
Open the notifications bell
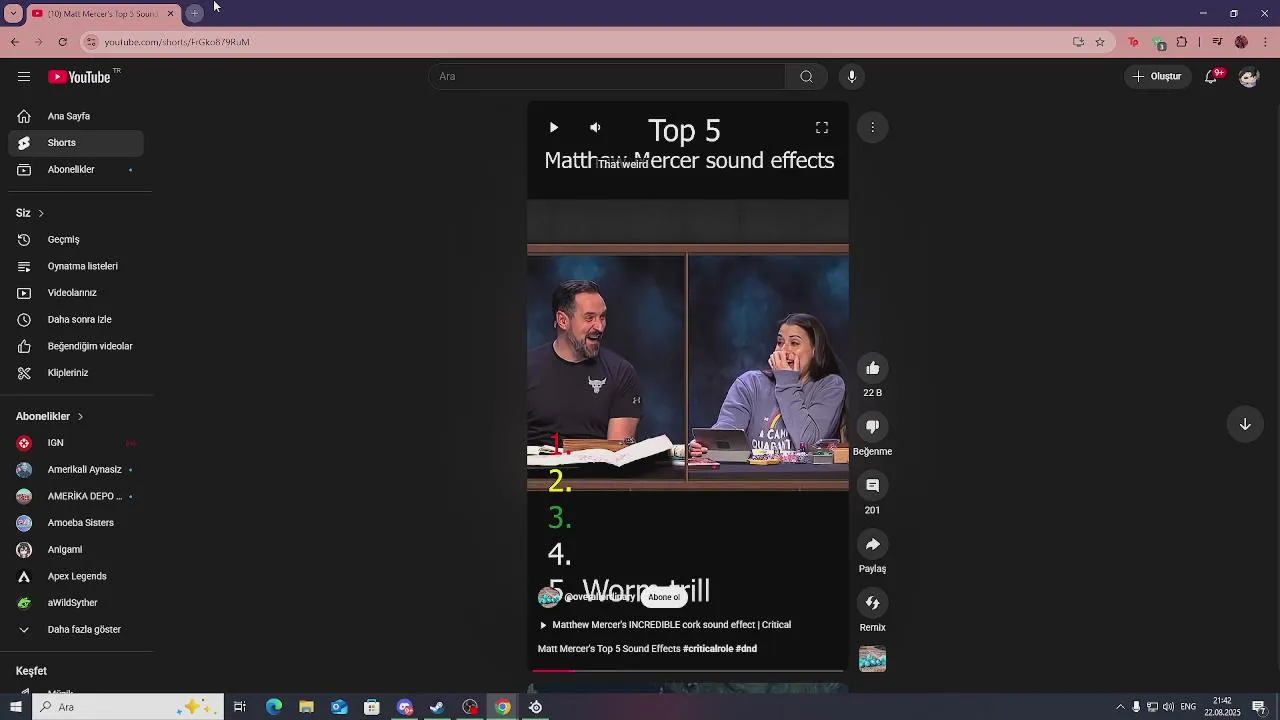[1211, 77]
